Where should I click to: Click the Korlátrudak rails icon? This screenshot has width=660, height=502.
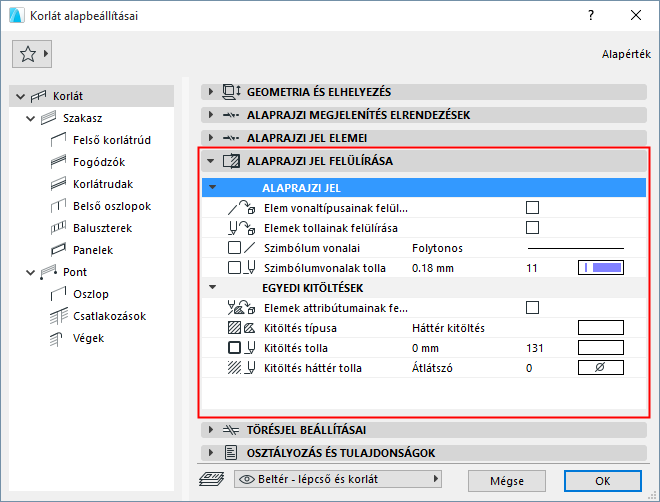pyautogui.click(x=59, y=183)
